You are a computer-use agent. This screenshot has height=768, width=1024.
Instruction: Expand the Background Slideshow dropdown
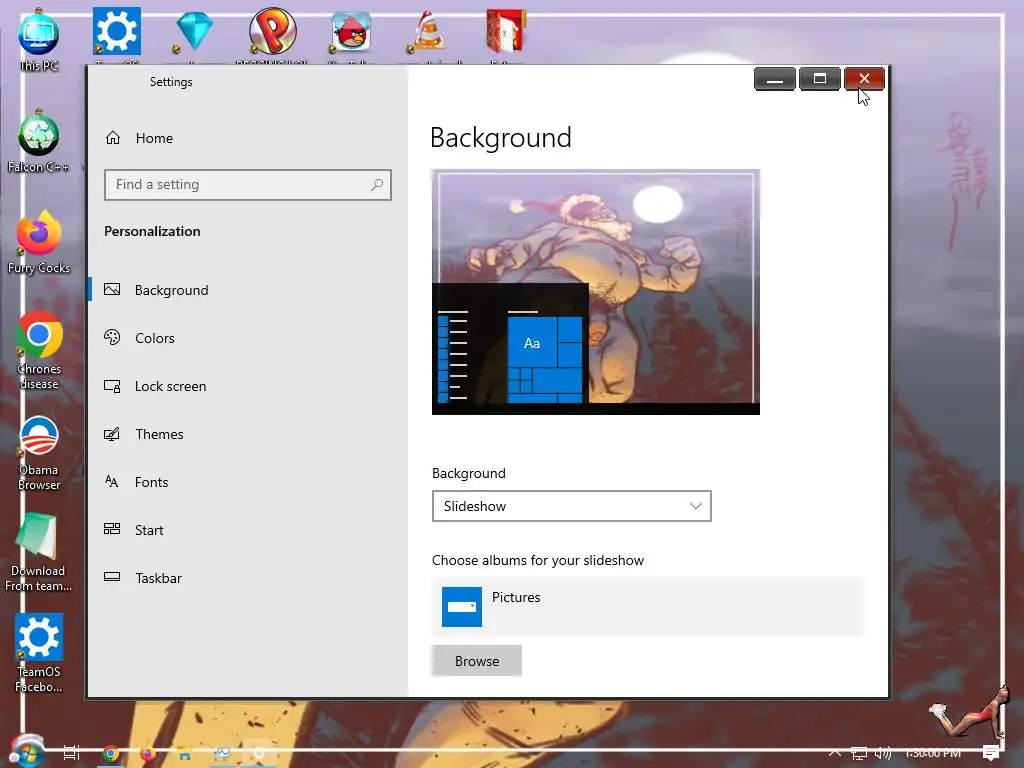pyautogui.click(x=571, y=506)
